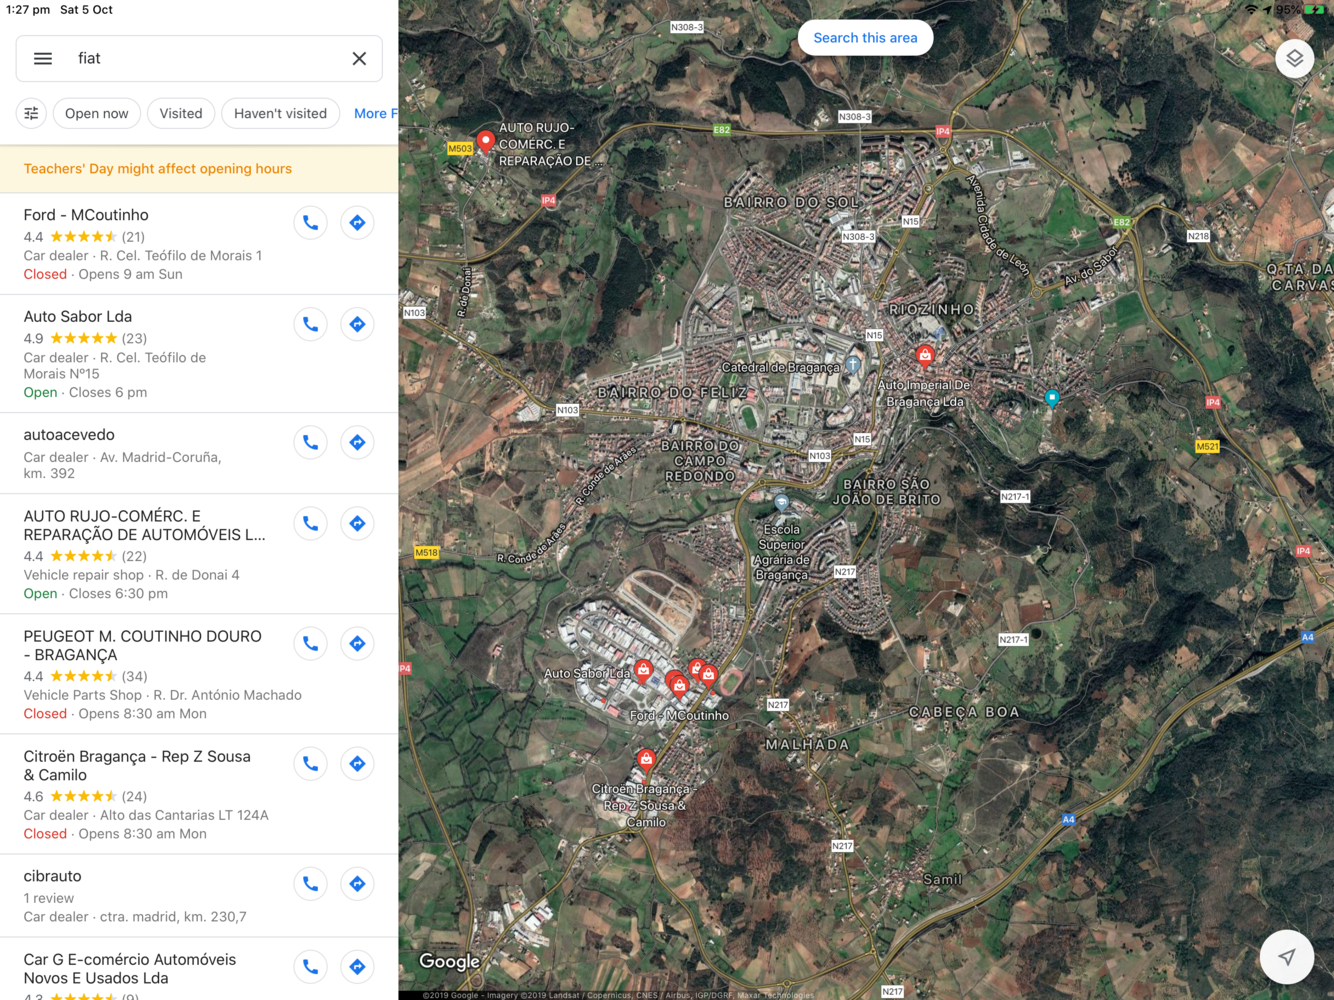Open the 'Ford - MCoutinho' result title
1334x1000 pixels.
coord(86,215)
